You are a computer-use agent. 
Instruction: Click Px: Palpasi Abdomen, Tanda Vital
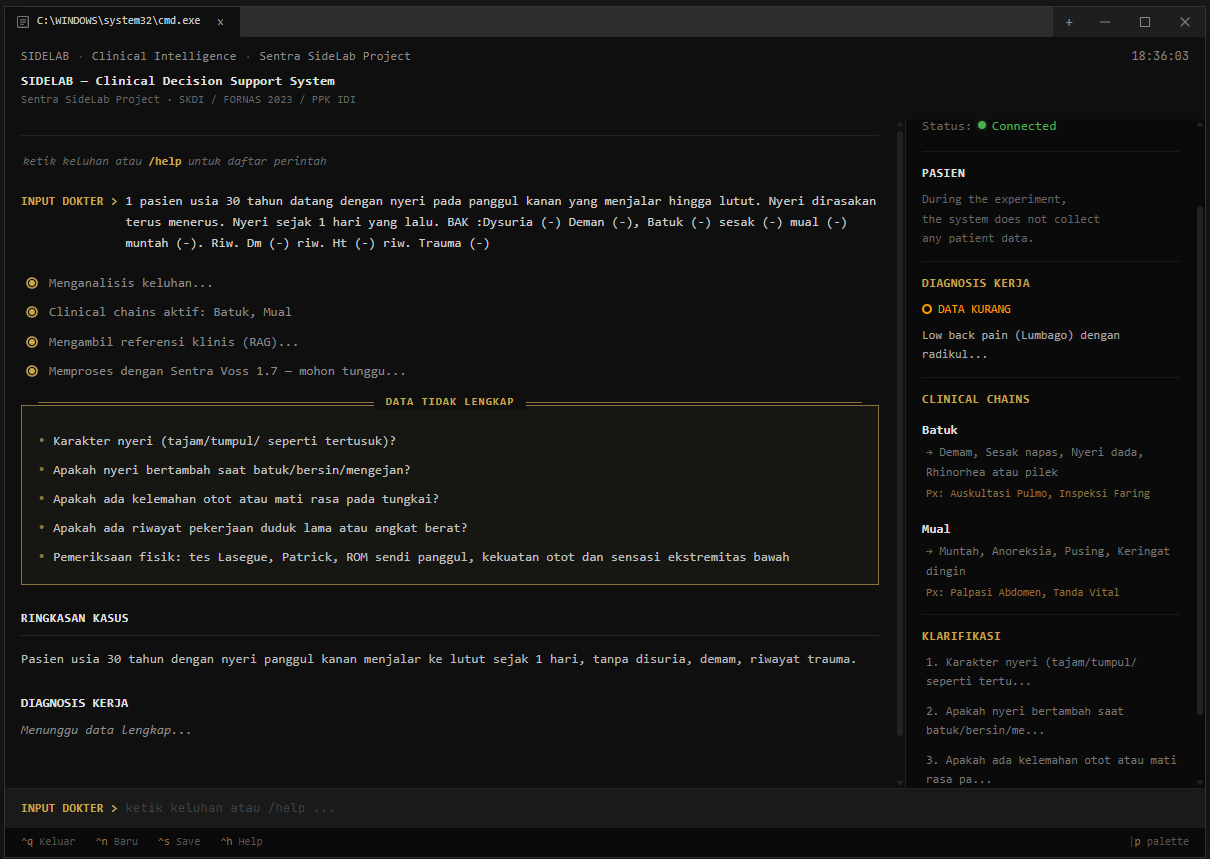1023,592
